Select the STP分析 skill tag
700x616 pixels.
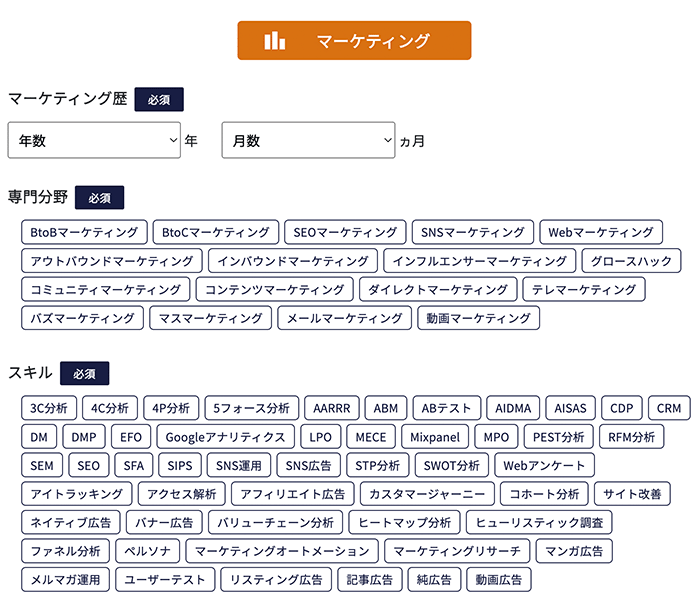[x=378, y=465]
